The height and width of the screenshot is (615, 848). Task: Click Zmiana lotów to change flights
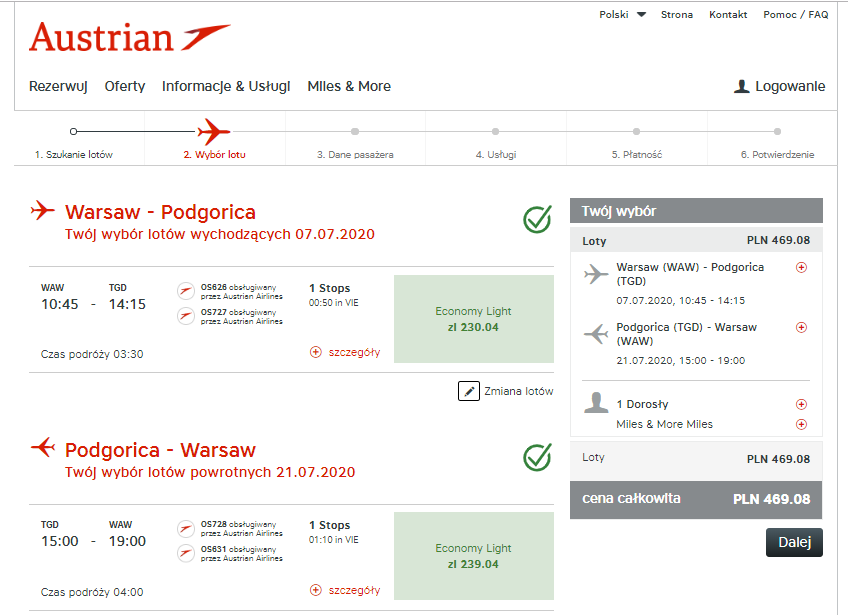coord(519,391)
